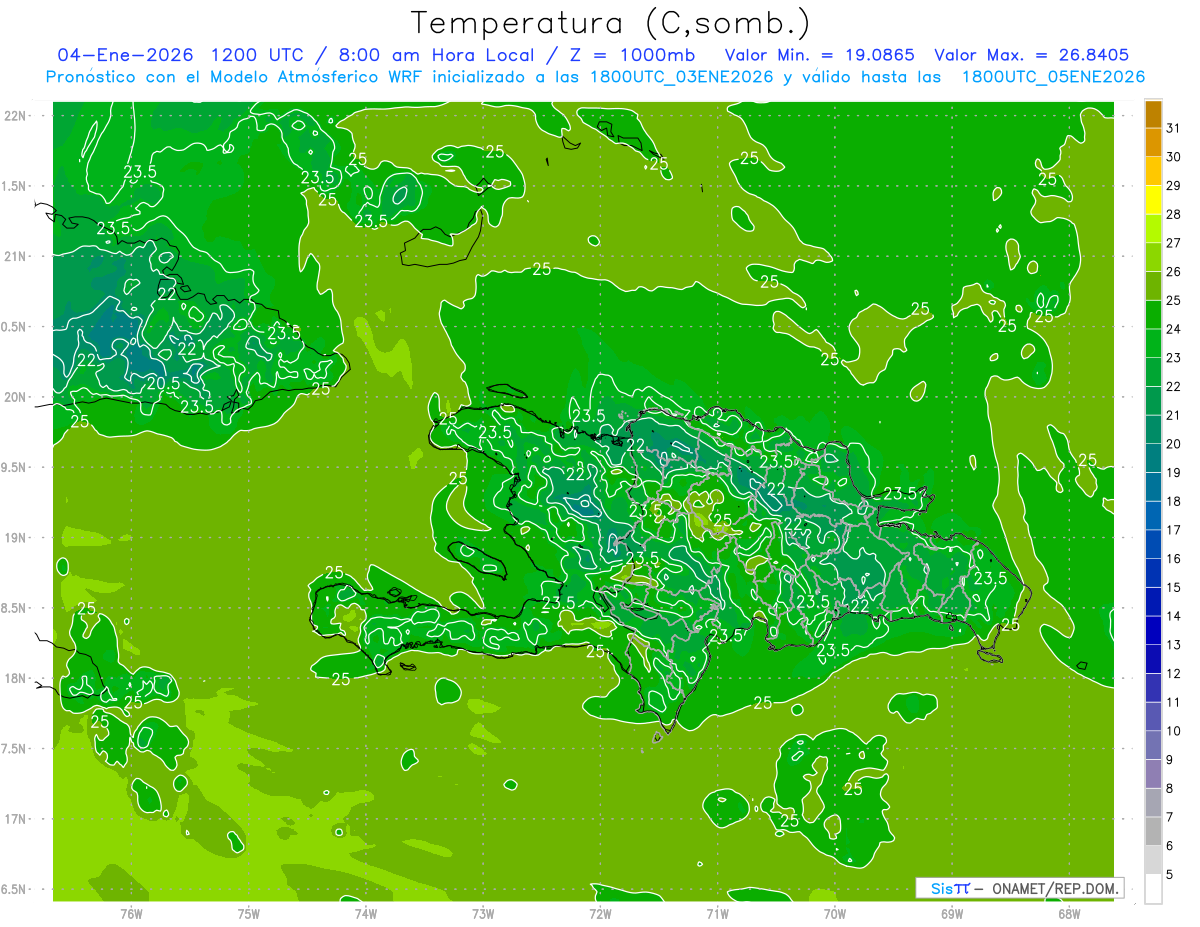Click color scale value "30"
This screenshot has height=927, width=1200.
[1174, 157]
